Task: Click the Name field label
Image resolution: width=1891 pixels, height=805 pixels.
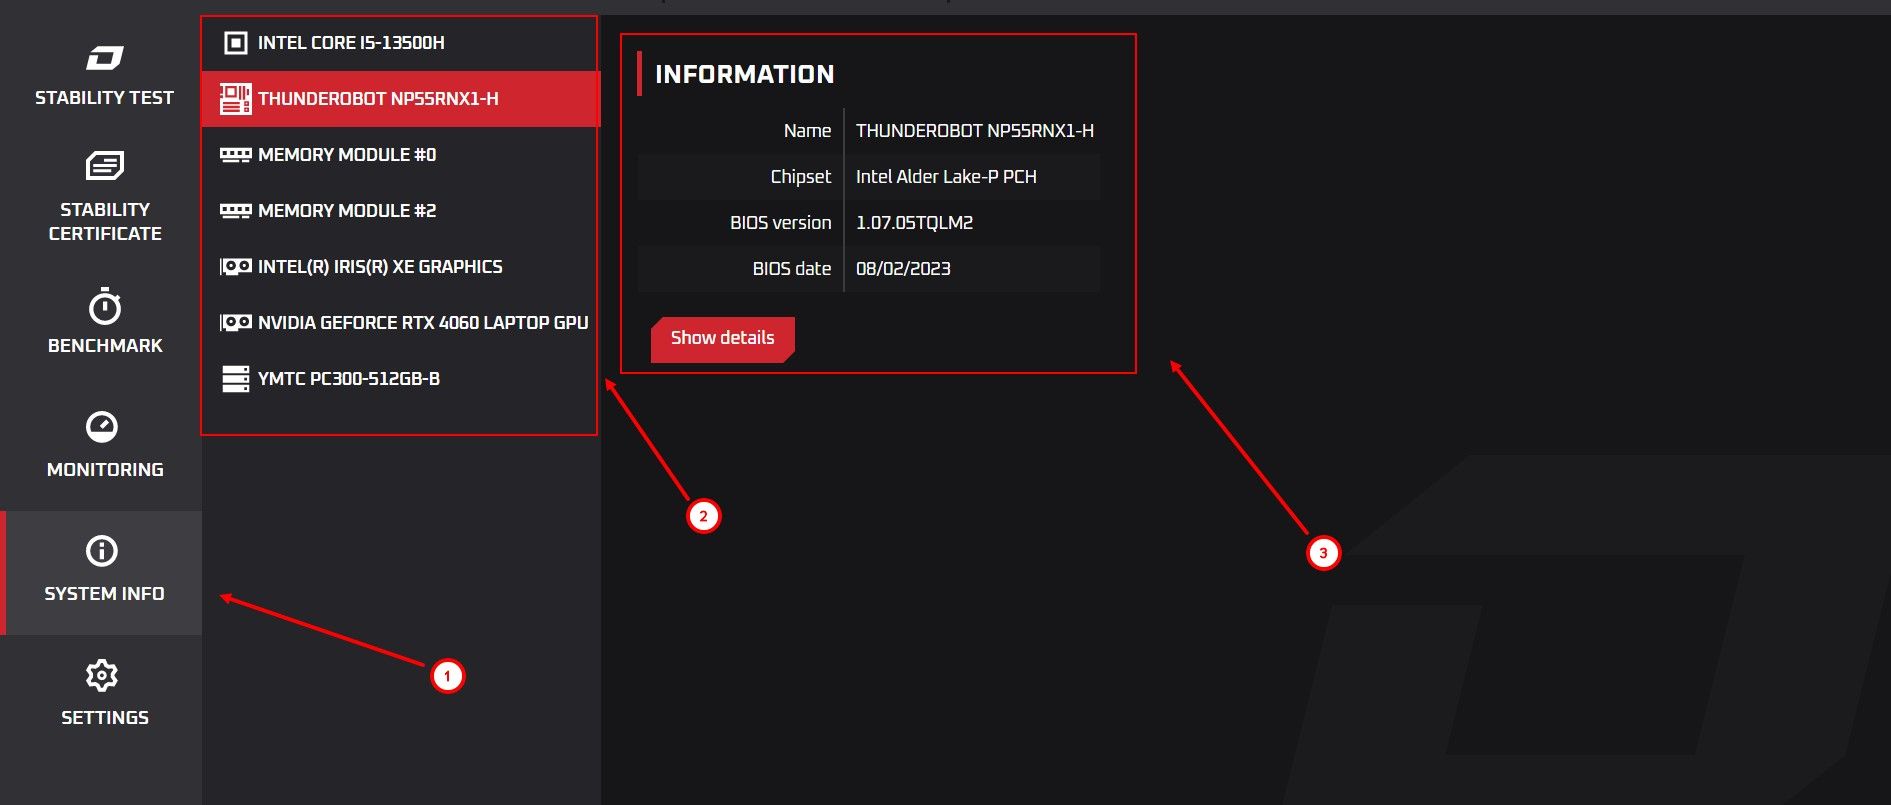Action: 807,131
